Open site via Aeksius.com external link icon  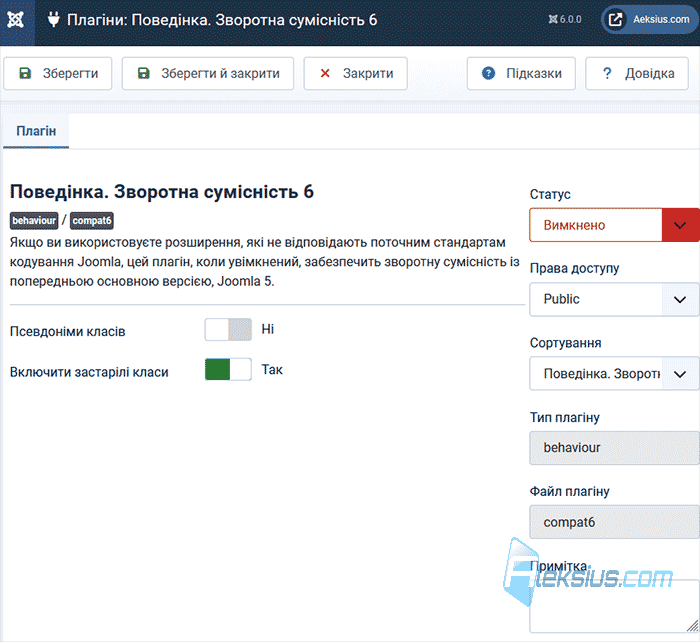click(616, 20)
